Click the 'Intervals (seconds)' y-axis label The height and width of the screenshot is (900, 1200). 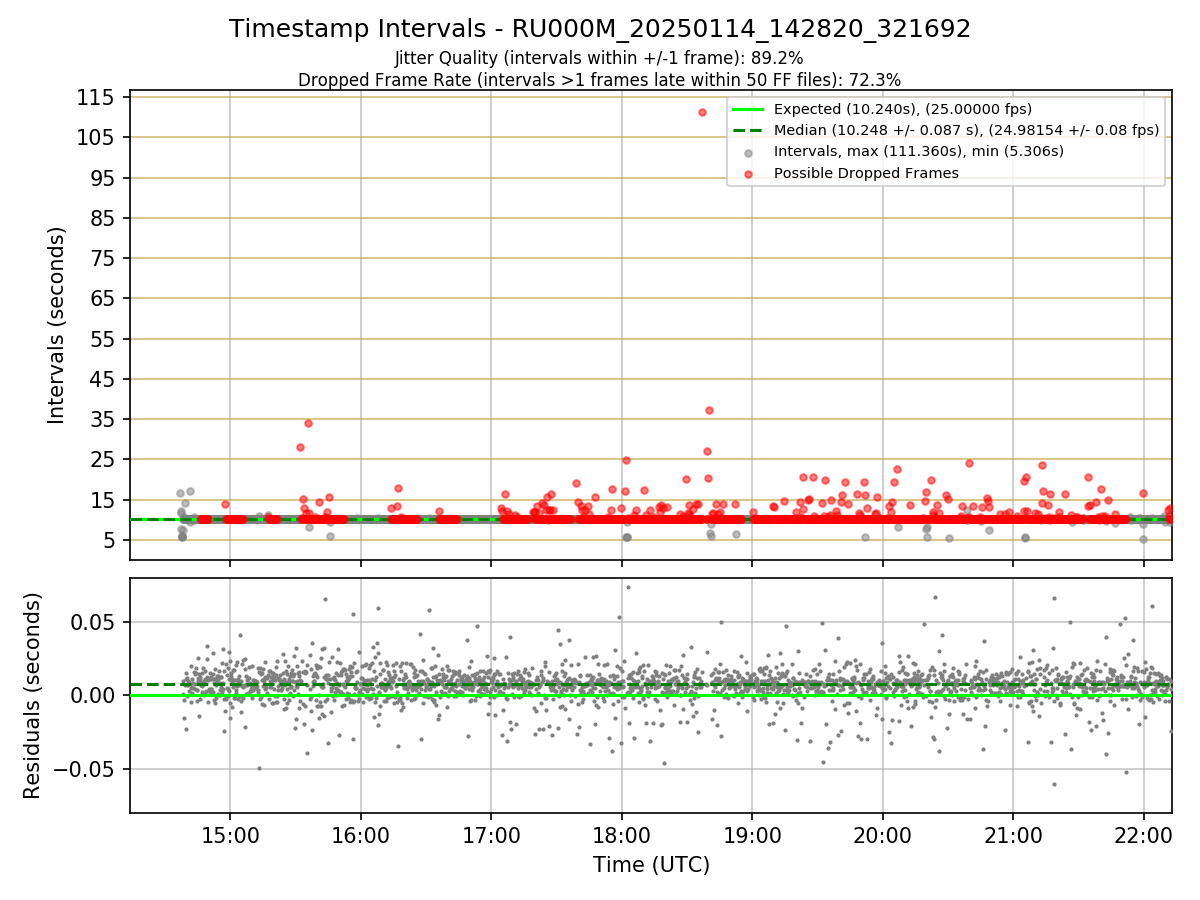(56, 325)
